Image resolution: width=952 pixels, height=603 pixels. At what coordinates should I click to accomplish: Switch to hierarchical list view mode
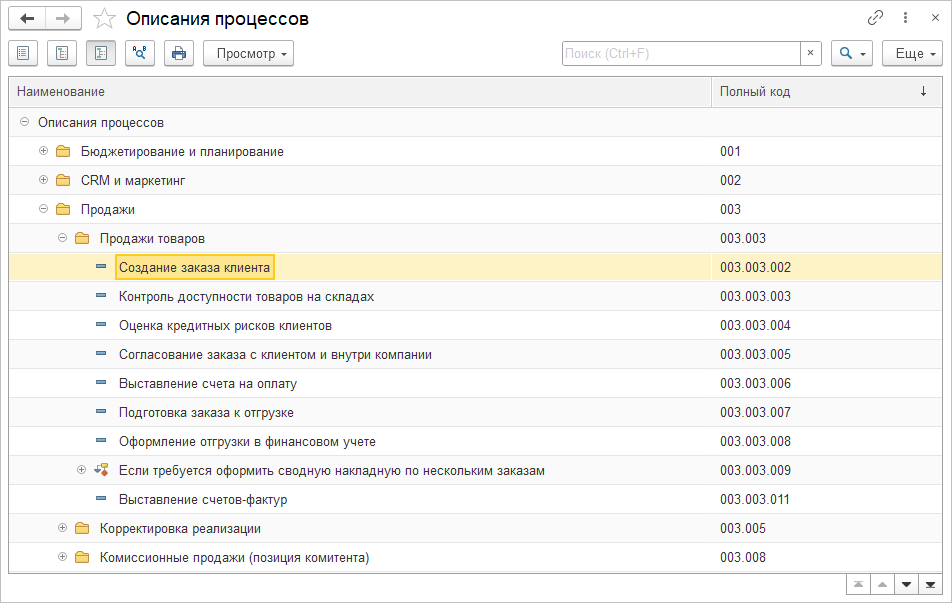[x=62, y=53]
